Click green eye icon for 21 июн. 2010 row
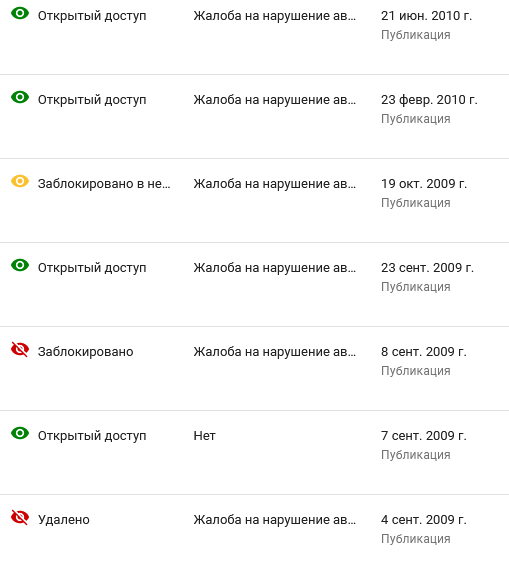This screenshot has width=509, height=578. (20, 14)
